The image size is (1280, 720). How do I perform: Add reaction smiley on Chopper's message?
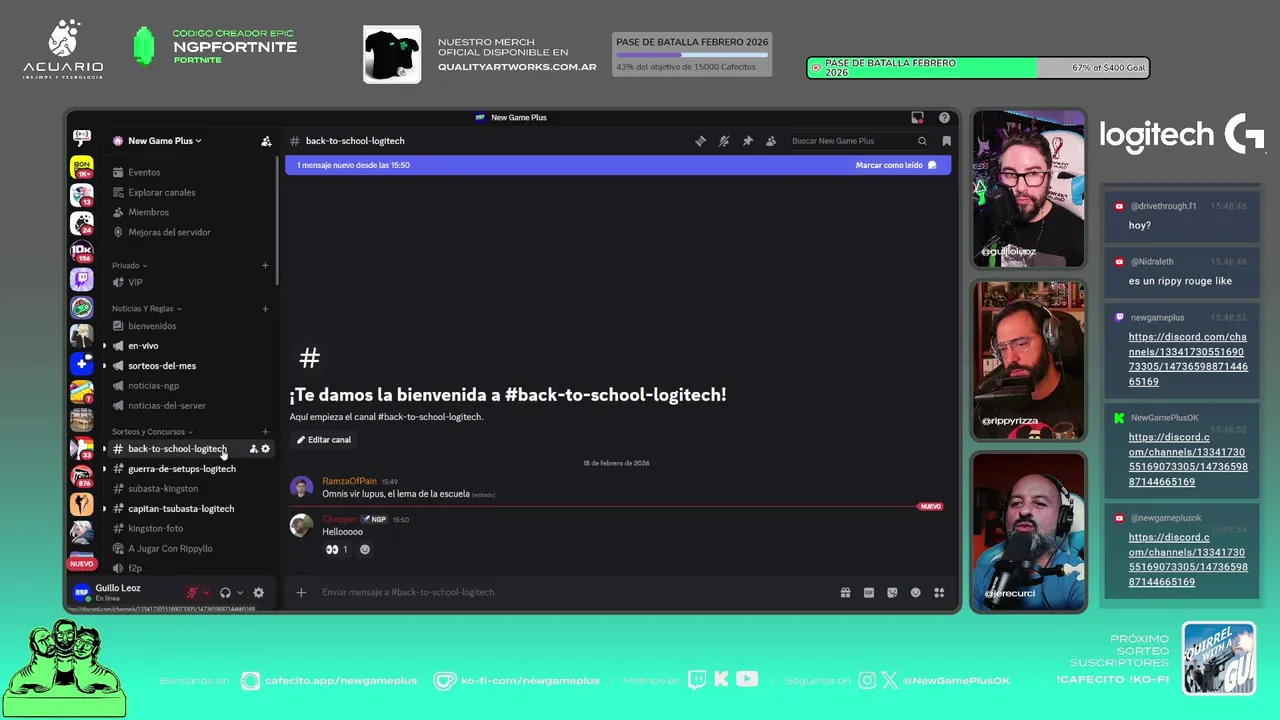(x=365, y=549)
